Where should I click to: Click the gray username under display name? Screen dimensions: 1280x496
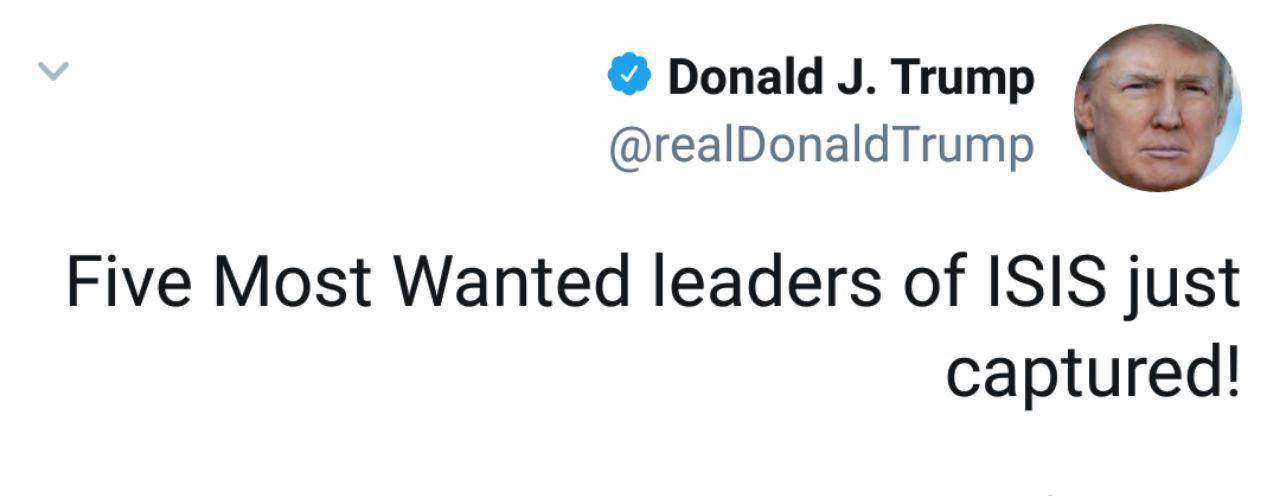click(821, 146)
